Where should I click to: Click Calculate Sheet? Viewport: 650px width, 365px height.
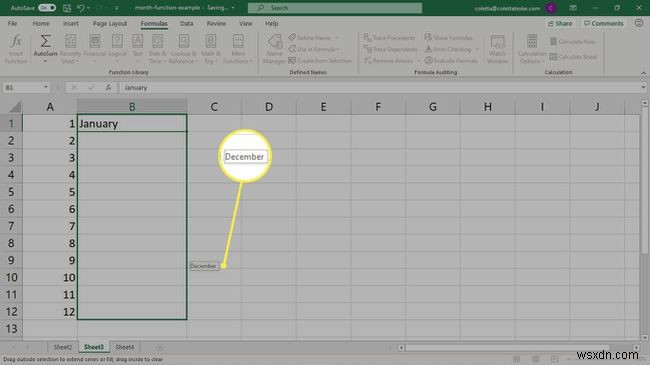(x=573, y=57)
